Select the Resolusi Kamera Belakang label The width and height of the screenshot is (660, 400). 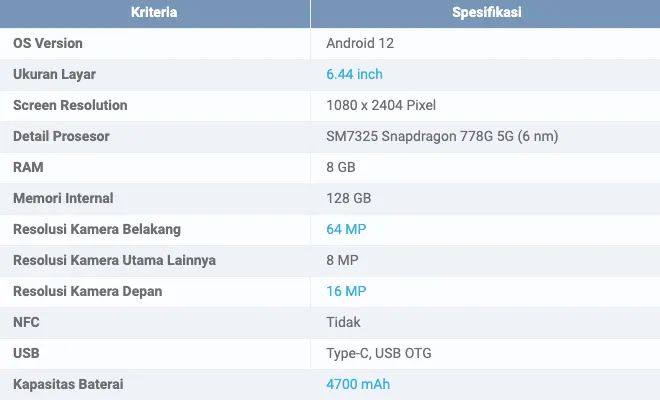[x=97, y=229]
